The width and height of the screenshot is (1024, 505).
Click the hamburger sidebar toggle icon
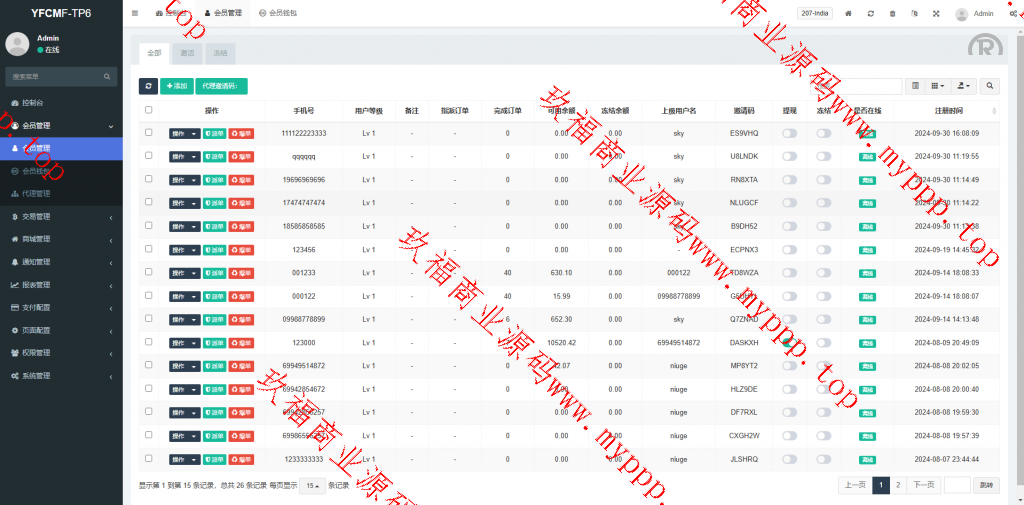coord(135,14)
